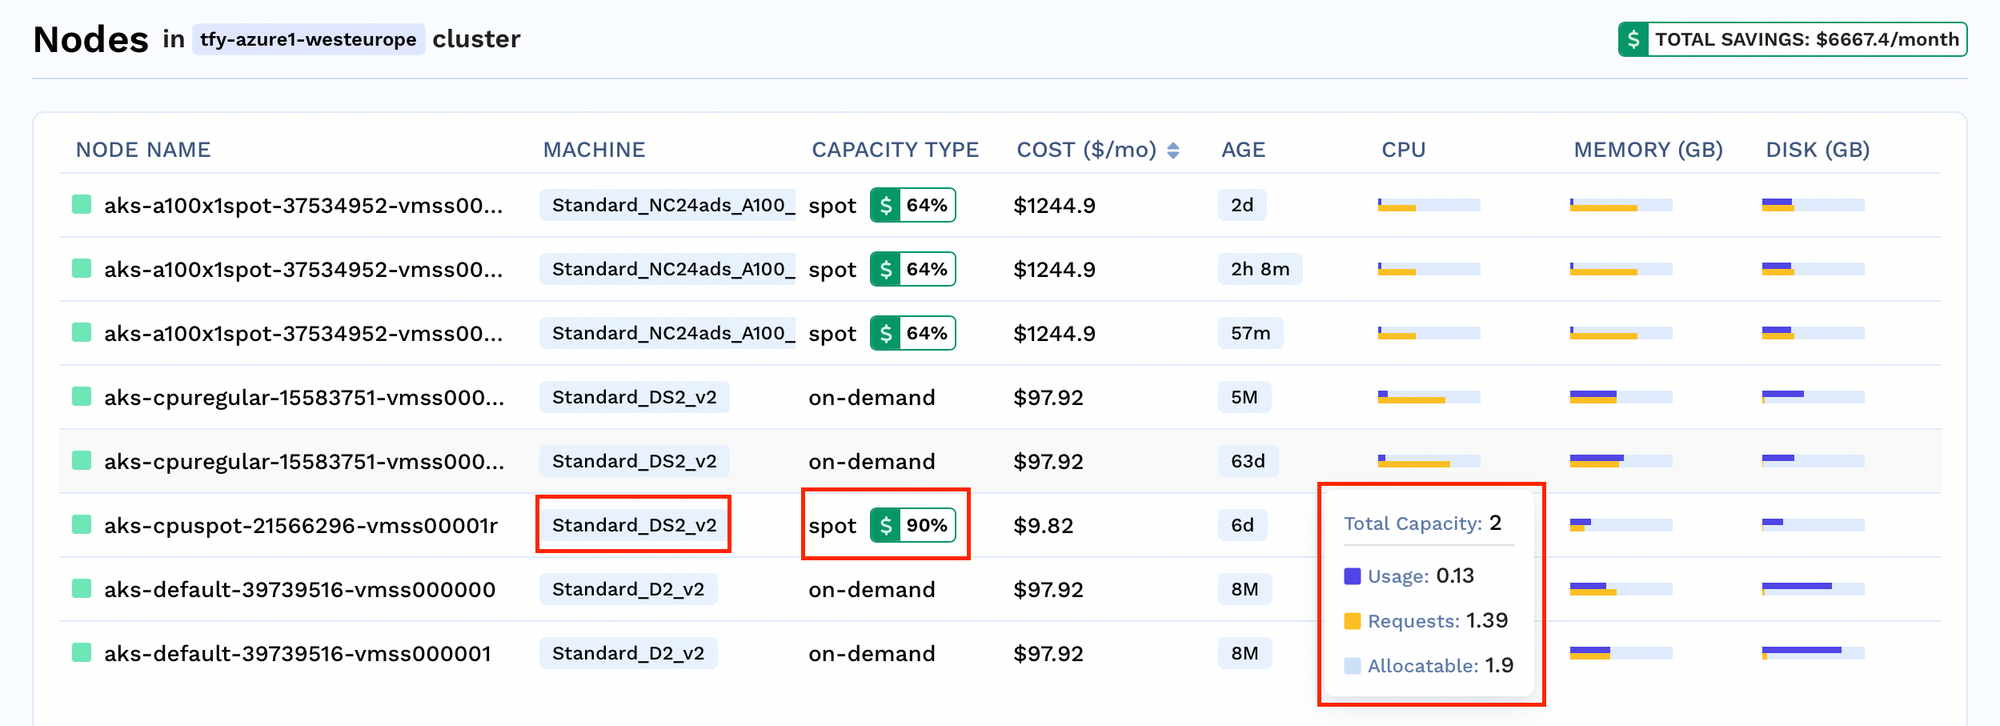Image resolution: width=2000 pixels, height=726 pixels.
Task: Click green status square of aks-default-39739516-vmss000001
Action: click(x=82, y=653)
